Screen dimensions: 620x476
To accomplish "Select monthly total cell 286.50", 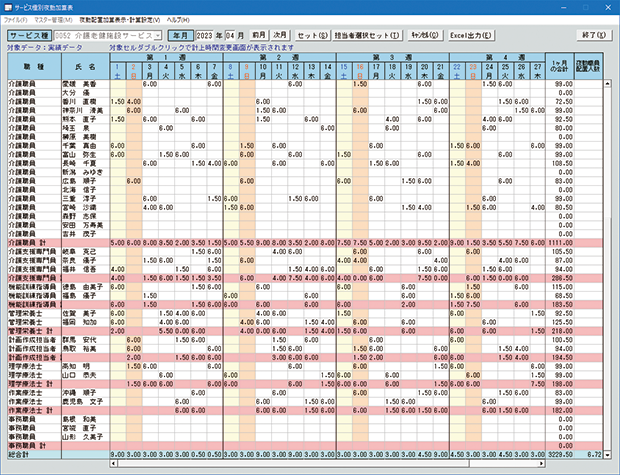I will [x=560, y=278].
